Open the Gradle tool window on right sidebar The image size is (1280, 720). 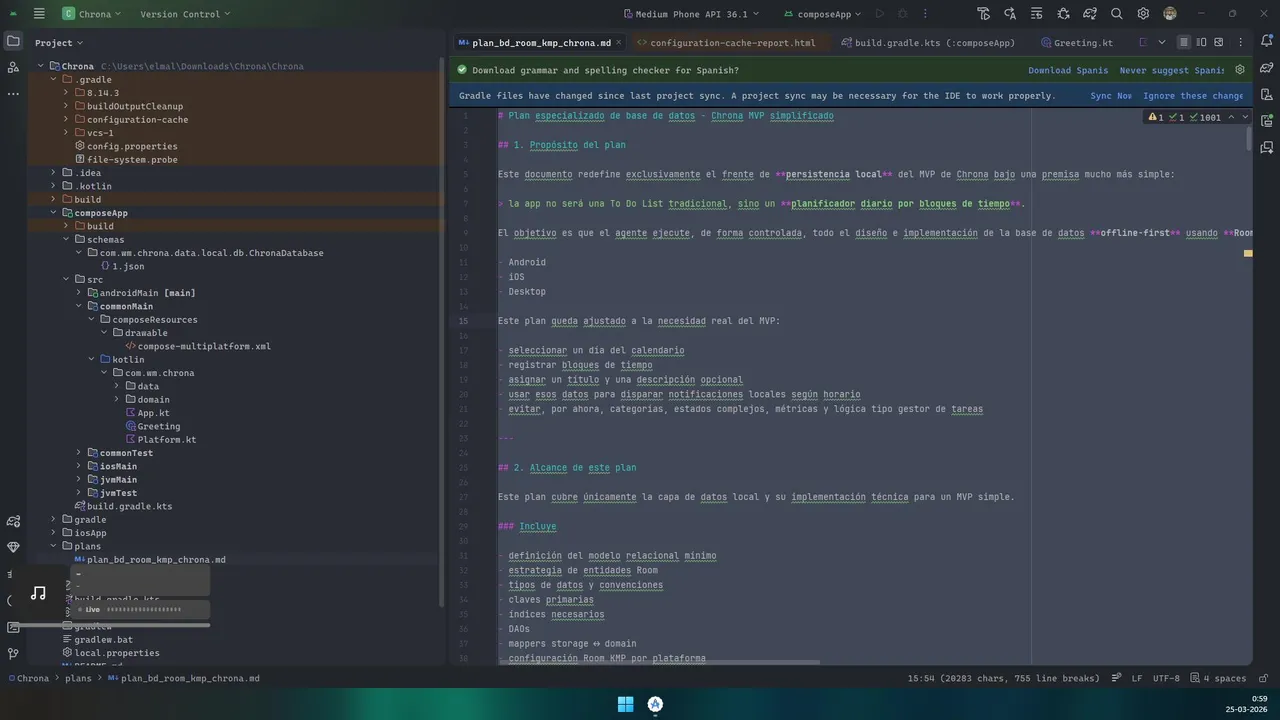(1267, 68)
